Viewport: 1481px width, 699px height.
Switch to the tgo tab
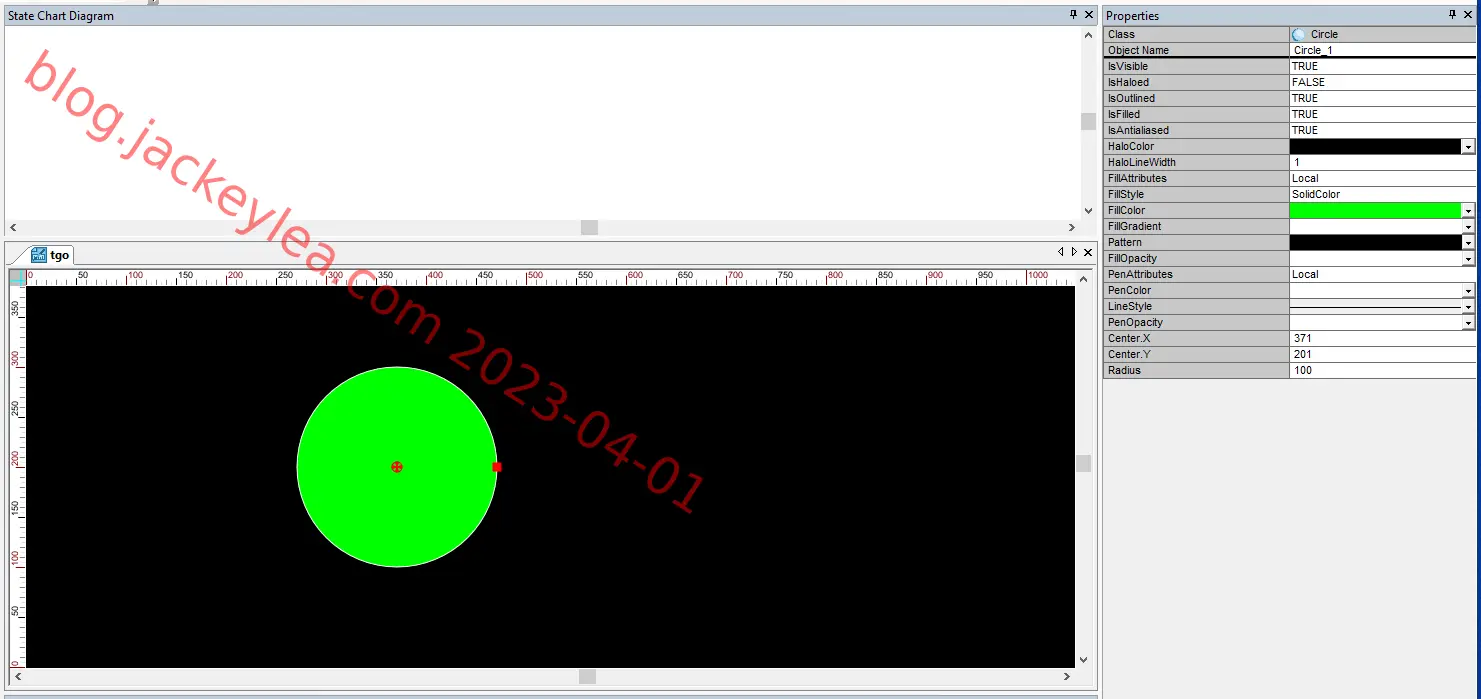point(51,255)
